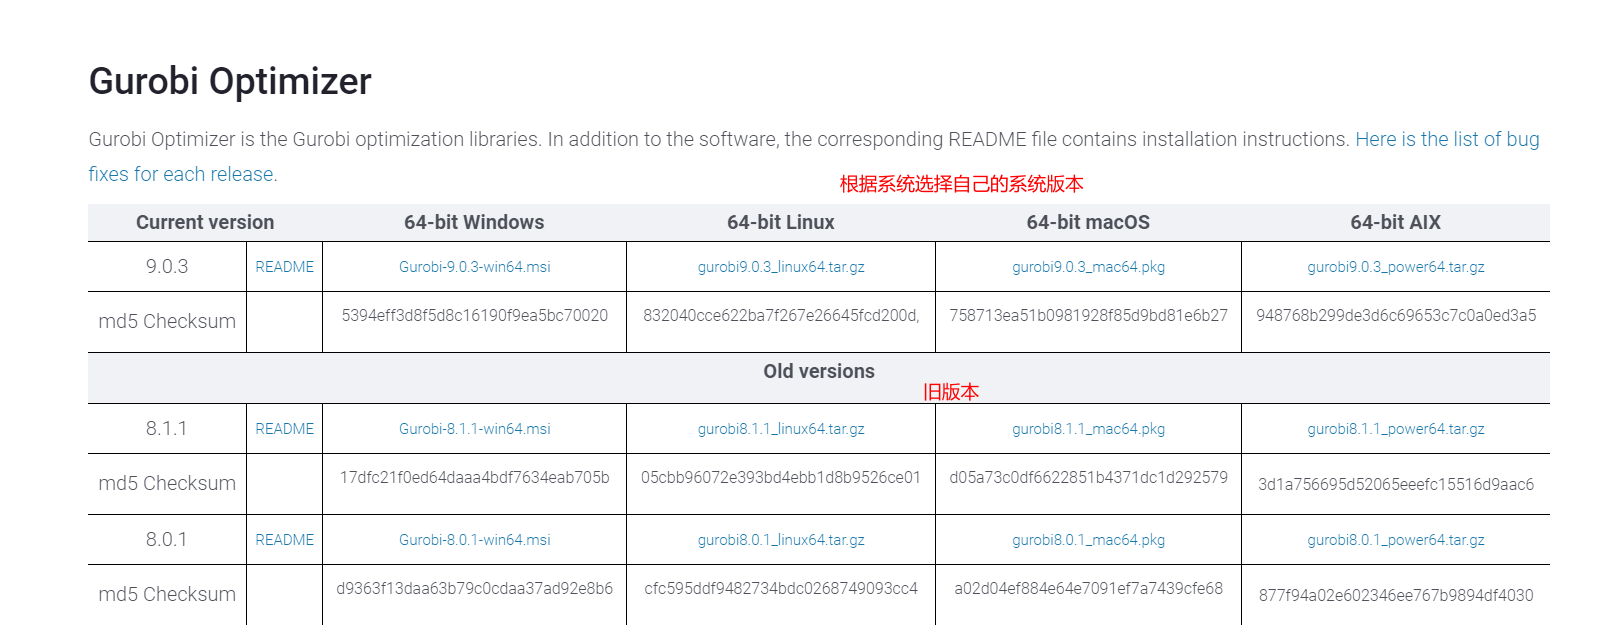Open the bug fixes list link
The image size is (1612, 644).
pos(1447,140)
